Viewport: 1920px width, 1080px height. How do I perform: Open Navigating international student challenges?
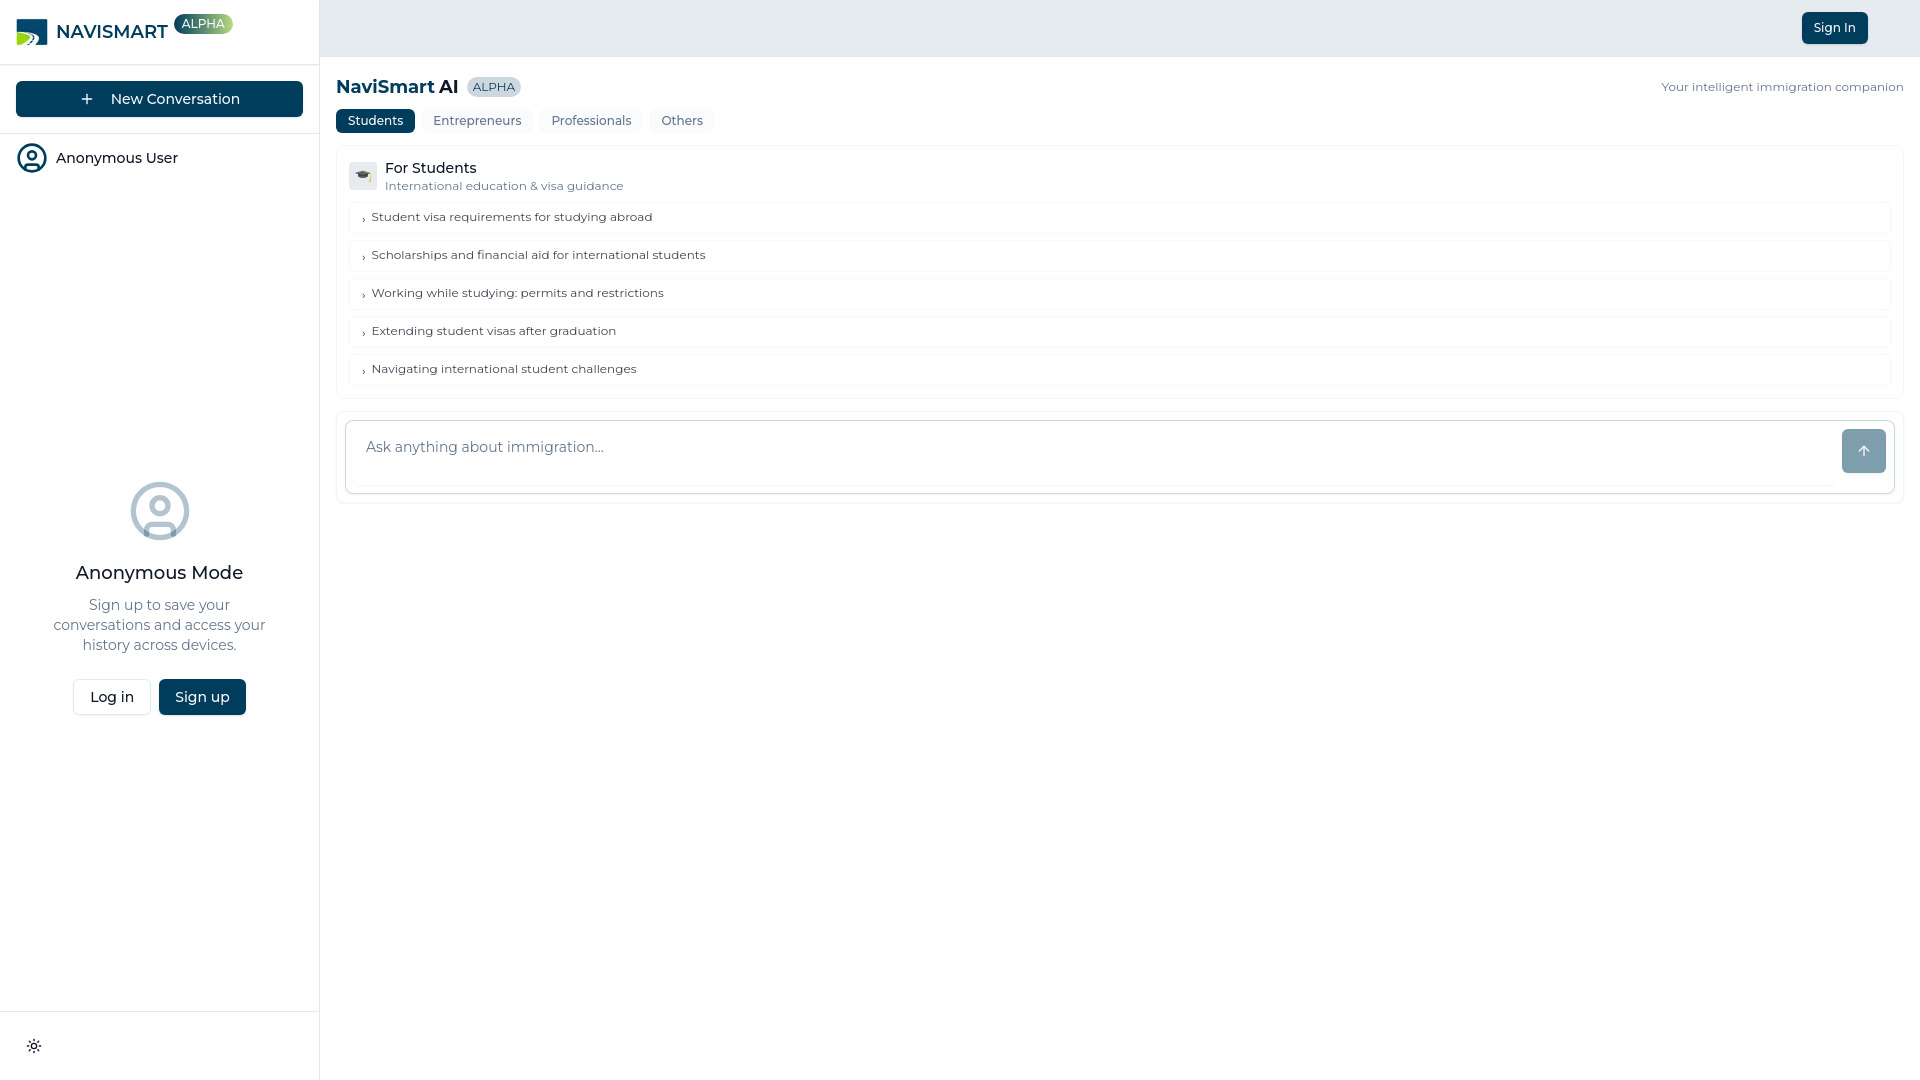point(503,369)
